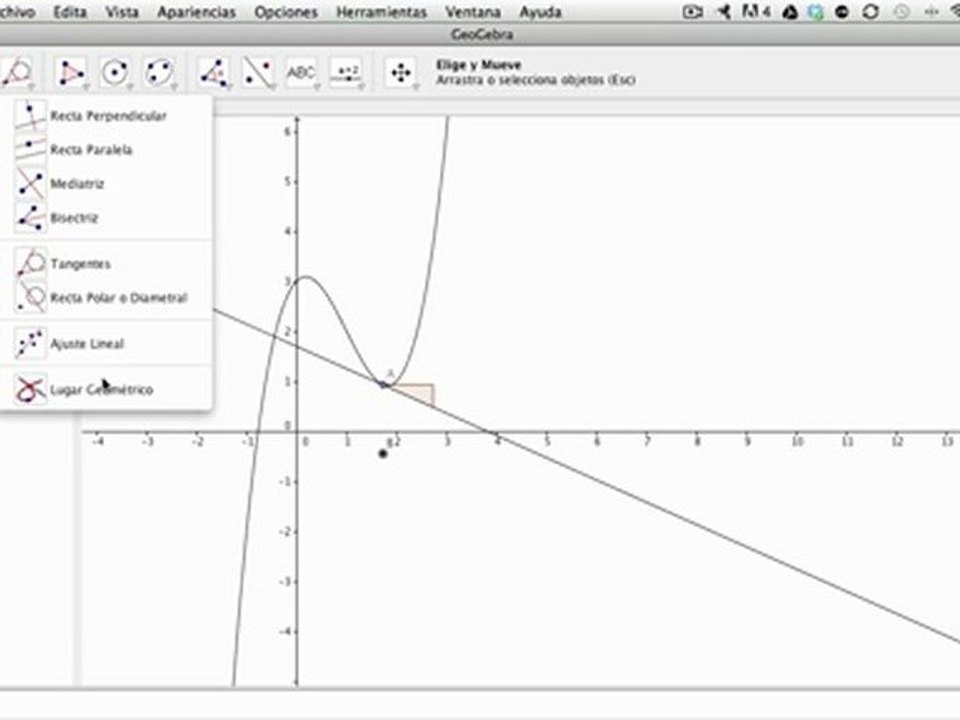Image resolution: width=960 pixels, height=720 pixels.
Task: Select the slider a=2 tool
Action: [347, 73]
